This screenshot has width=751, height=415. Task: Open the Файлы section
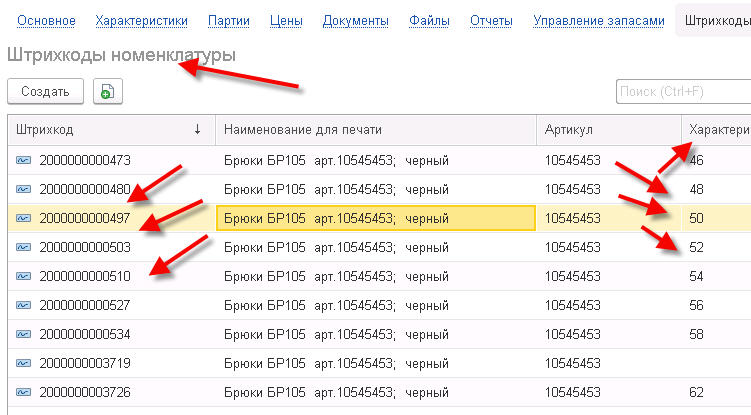pos(429,21)
